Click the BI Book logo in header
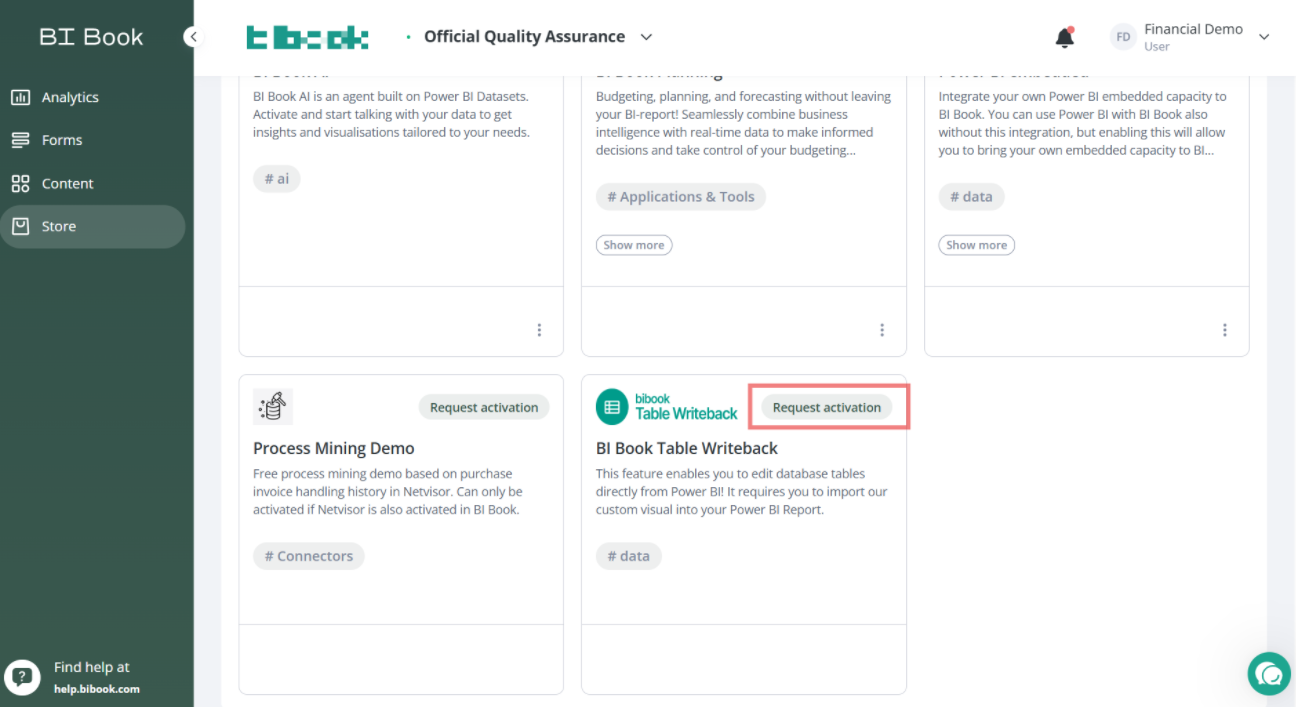Viewport: 1296px width, 707px height. click(307, 38)
